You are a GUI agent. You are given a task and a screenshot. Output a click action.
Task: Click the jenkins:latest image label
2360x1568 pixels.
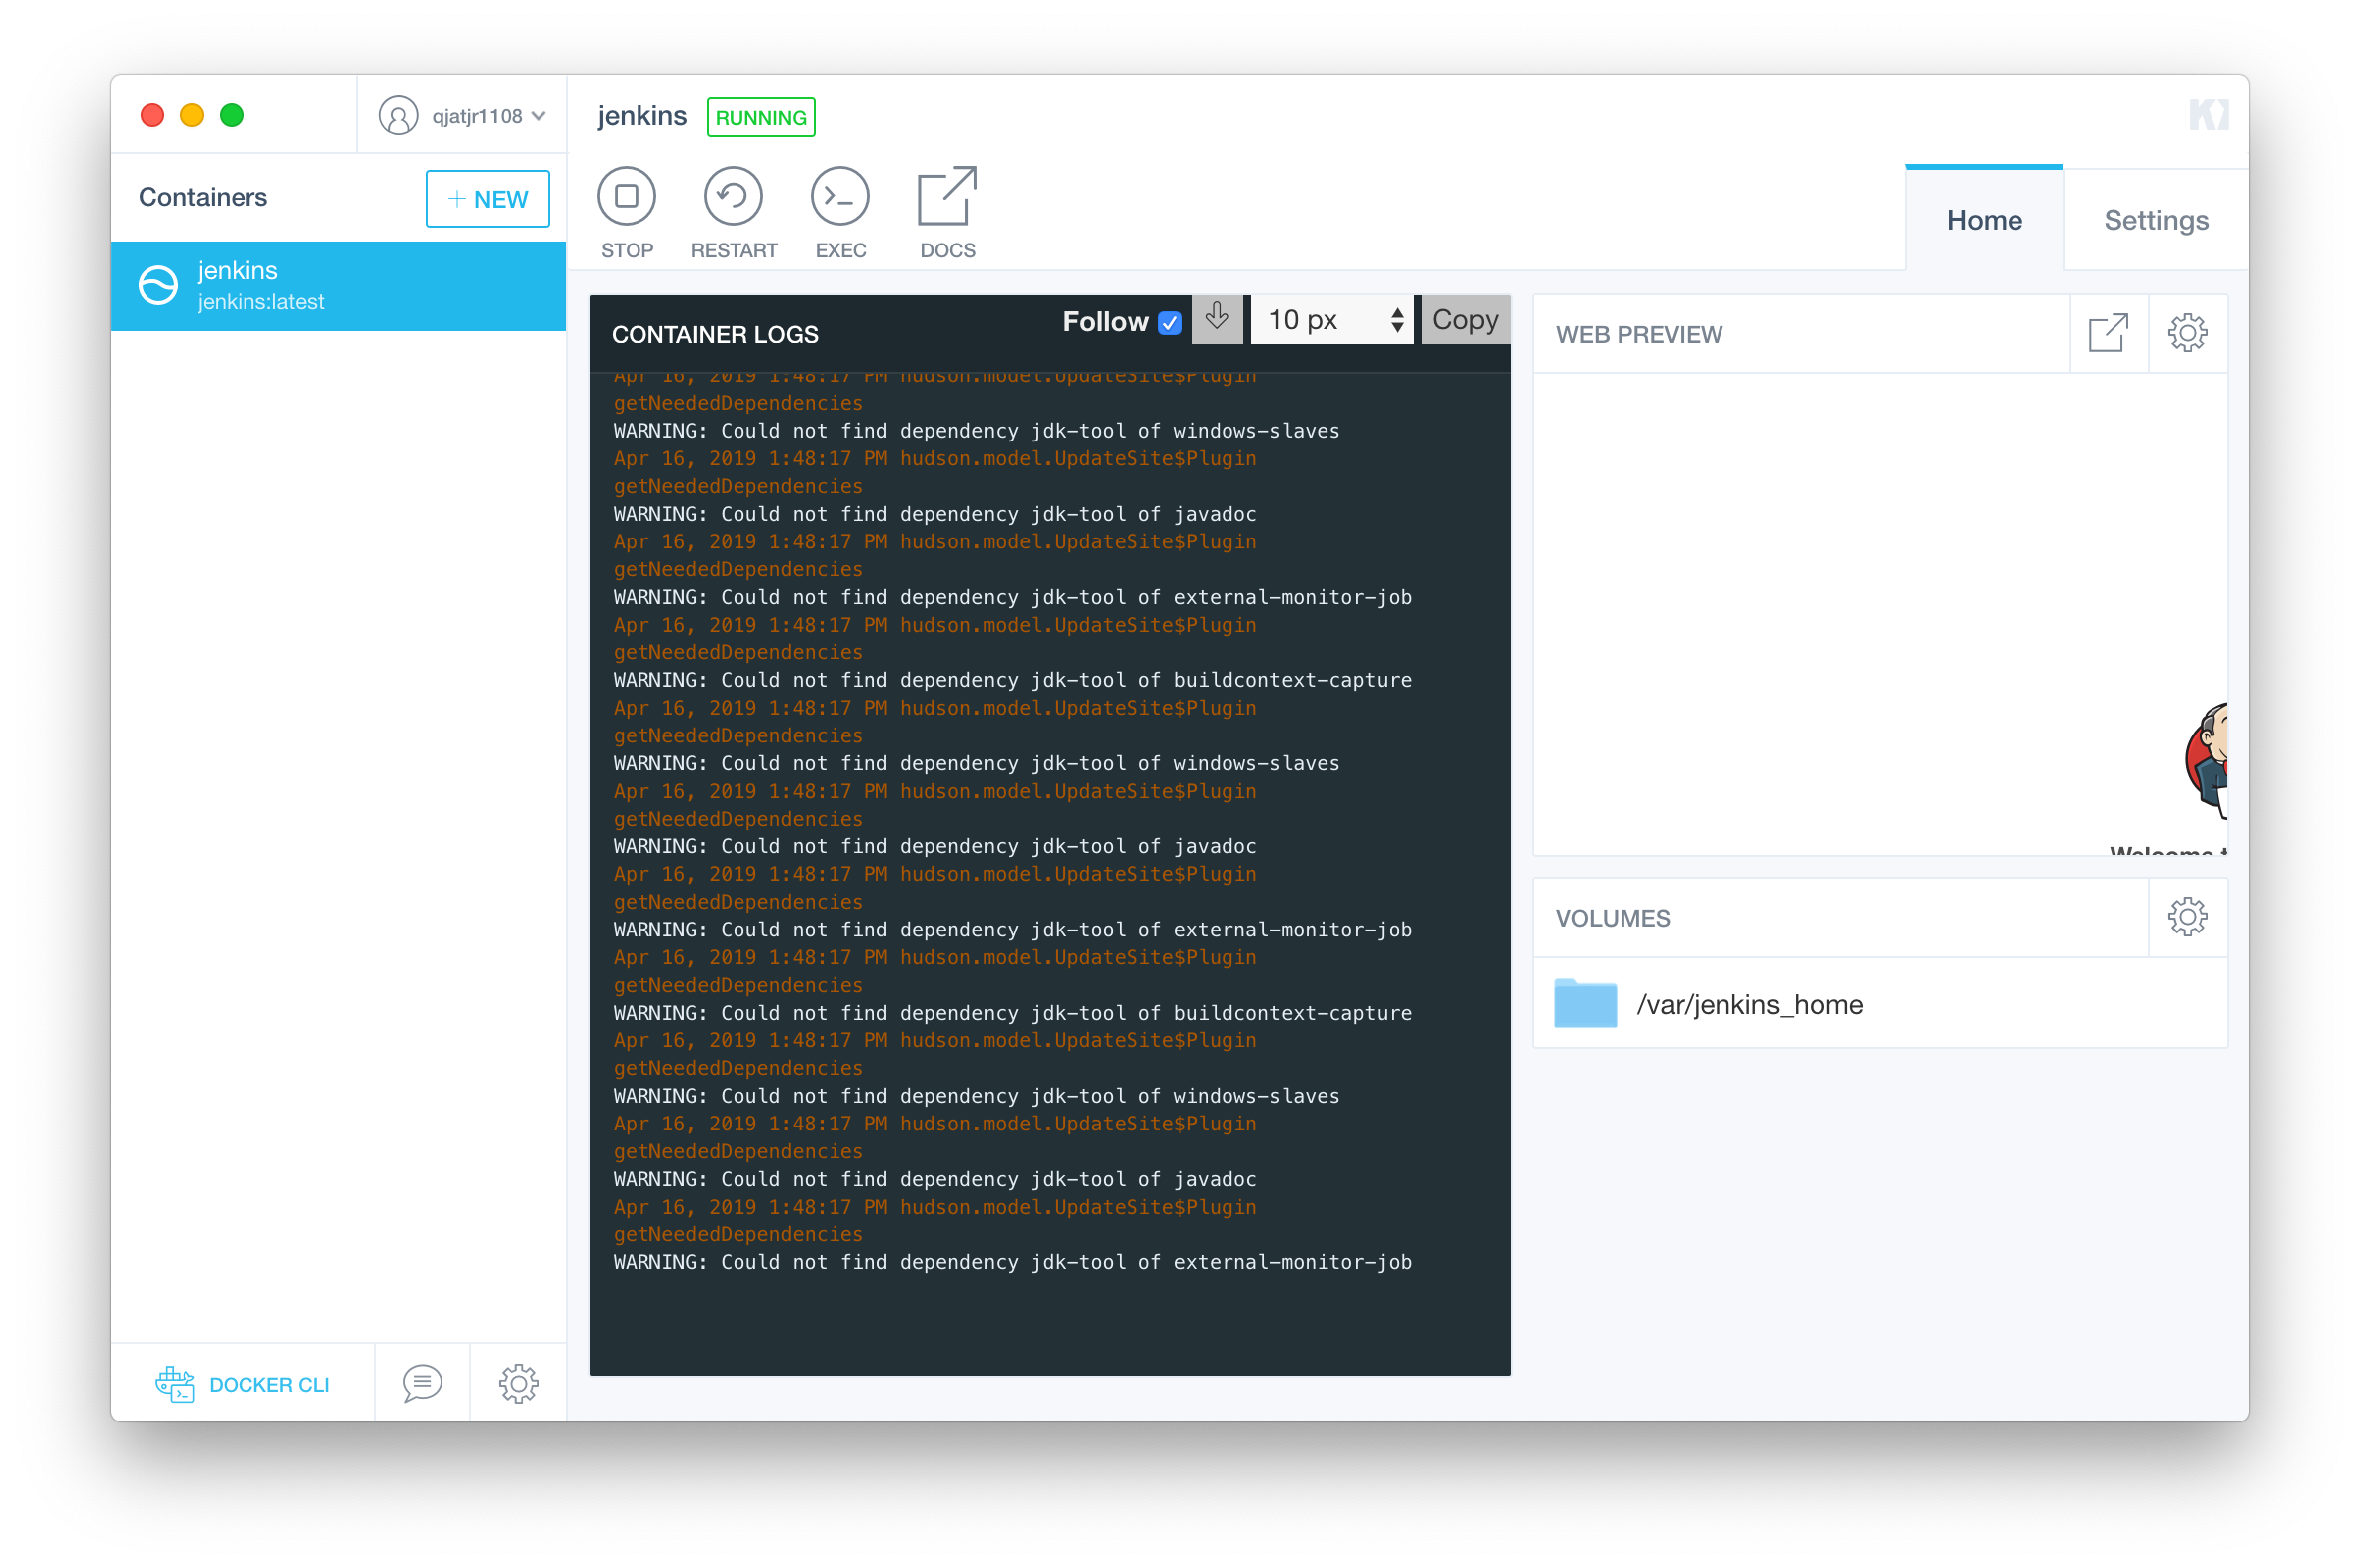coord(261,301)
